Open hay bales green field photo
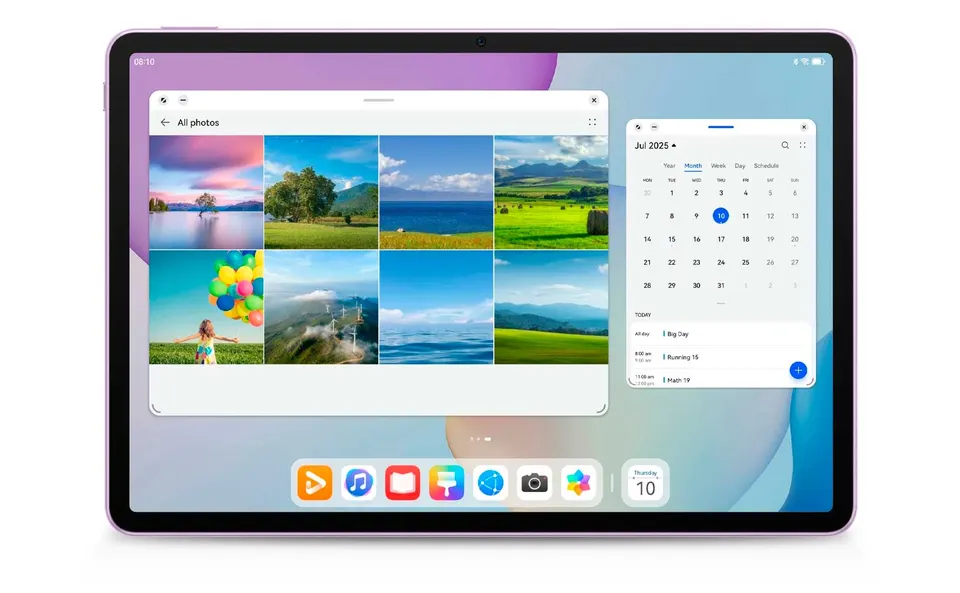Screen dimensions: 960x593 [x=551, y=192]
